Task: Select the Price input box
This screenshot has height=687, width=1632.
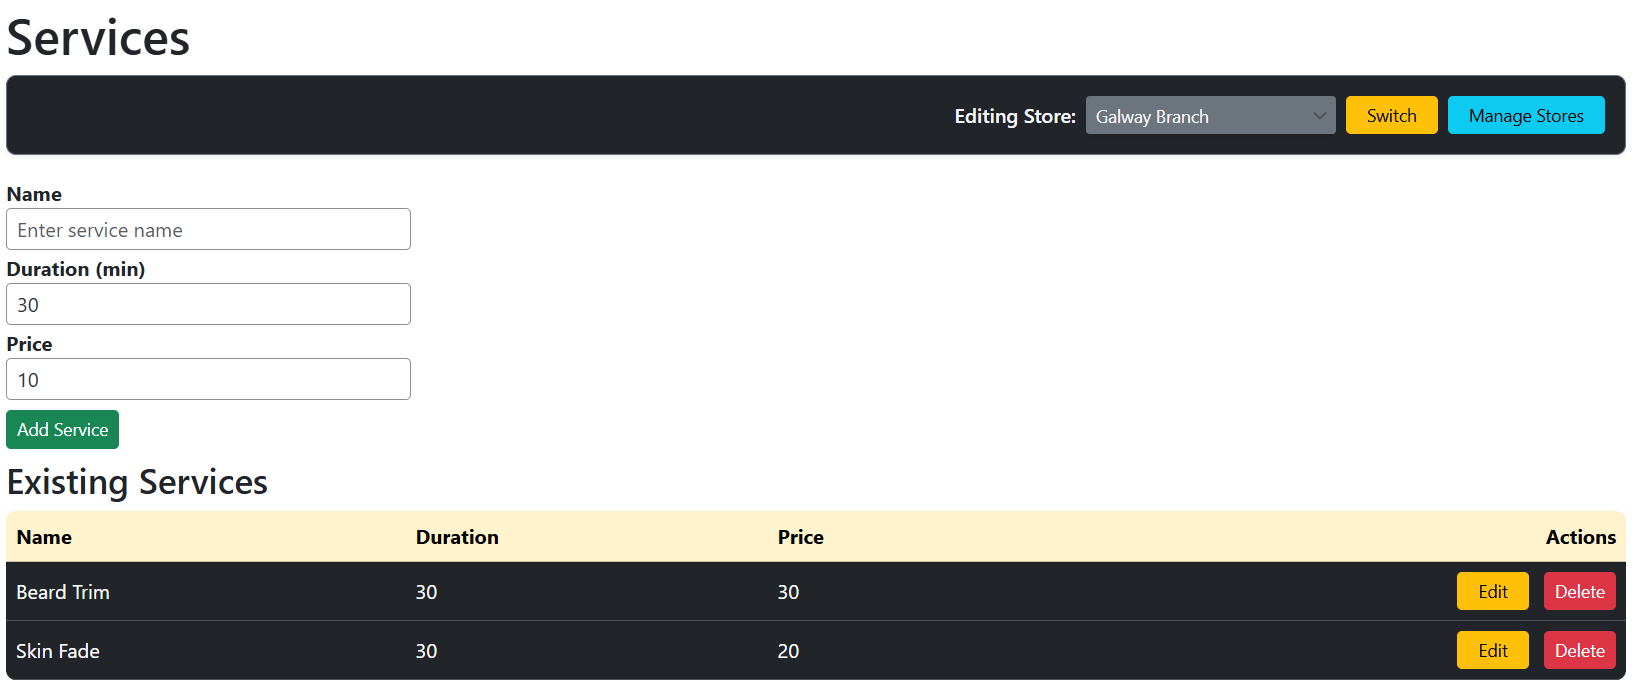Action: coord(208,380)
